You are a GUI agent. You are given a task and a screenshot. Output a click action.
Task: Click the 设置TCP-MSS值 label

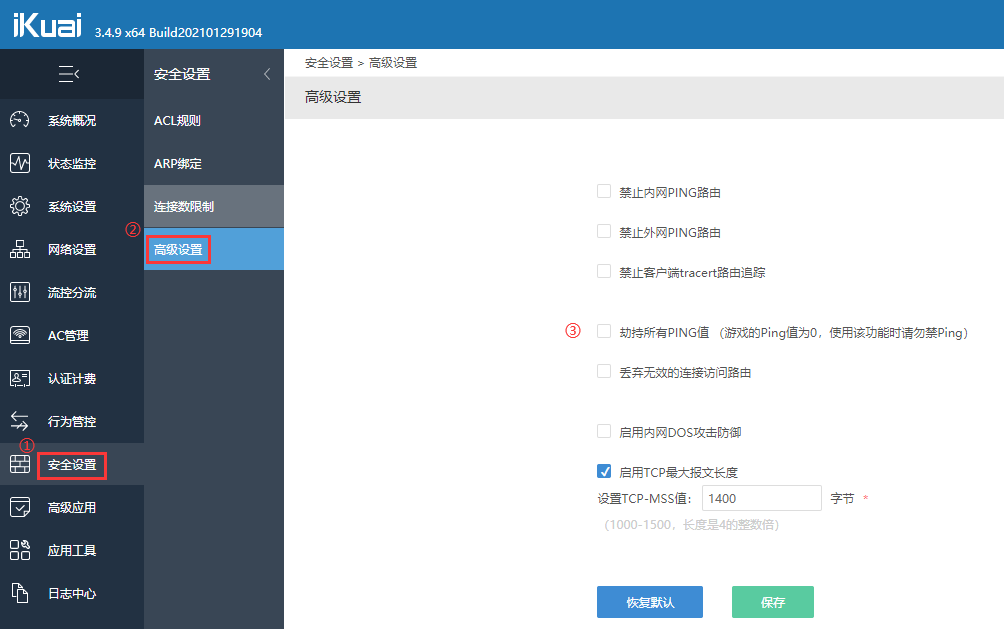click(645, 498)
